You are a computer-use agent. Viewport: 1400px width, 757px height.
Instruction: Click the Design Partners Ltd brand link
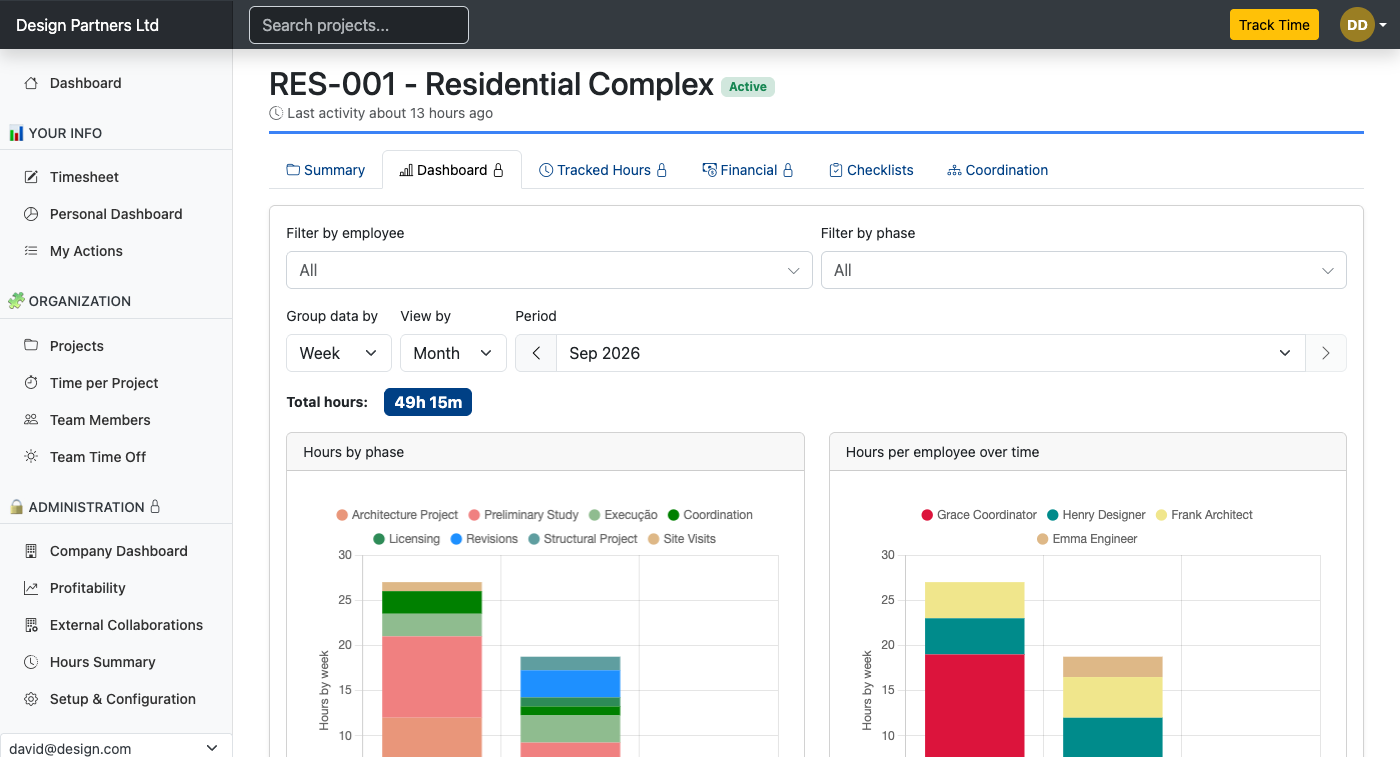[88, 25]
